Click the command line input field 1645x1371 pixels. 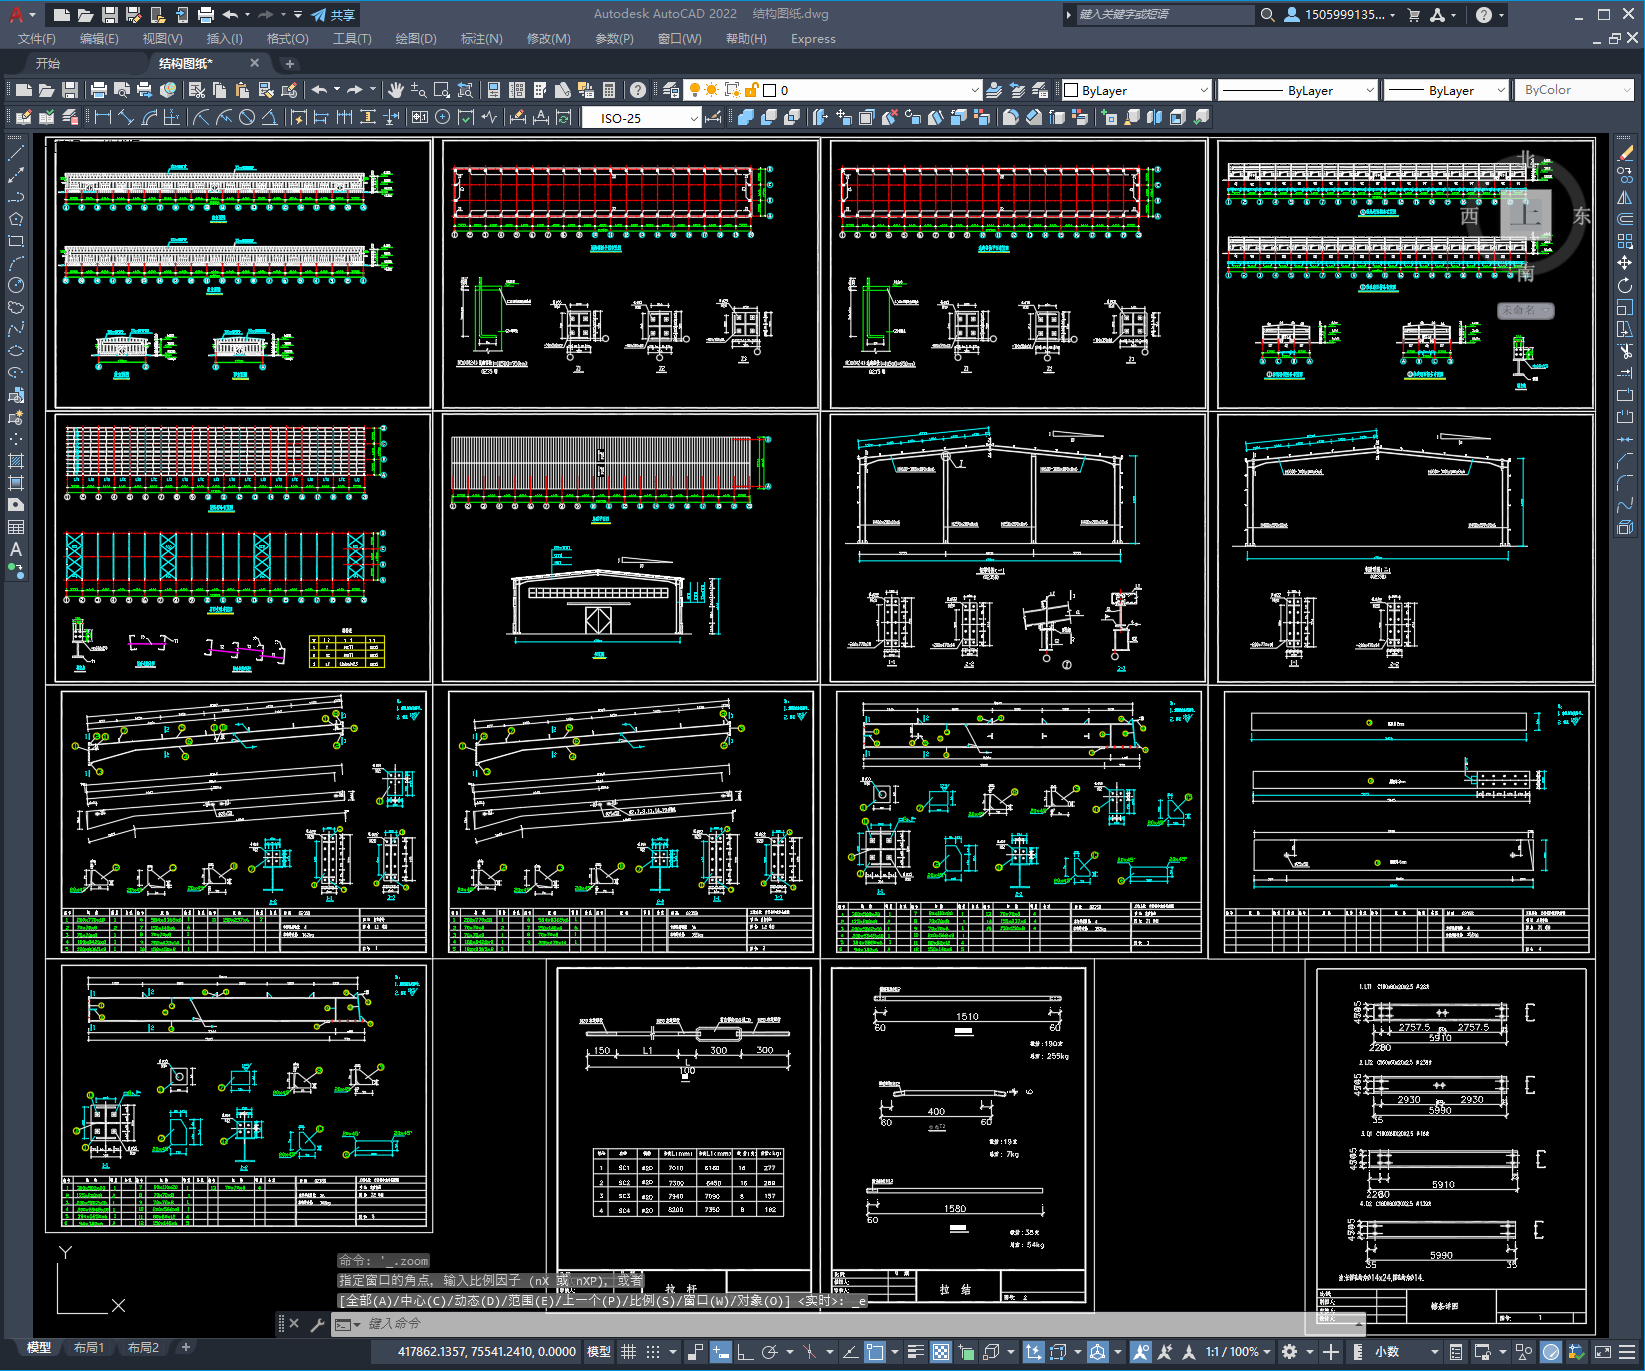[x=860, y=1323]
